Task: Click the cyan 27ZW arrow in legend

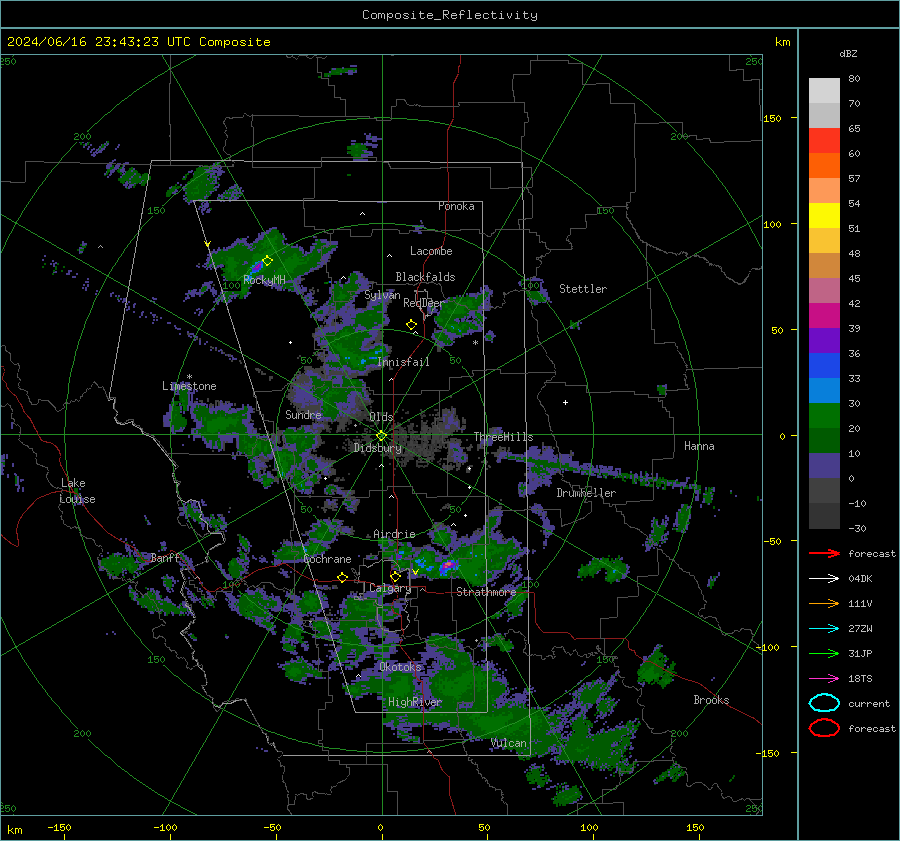Action: click(x=824, y=629)
